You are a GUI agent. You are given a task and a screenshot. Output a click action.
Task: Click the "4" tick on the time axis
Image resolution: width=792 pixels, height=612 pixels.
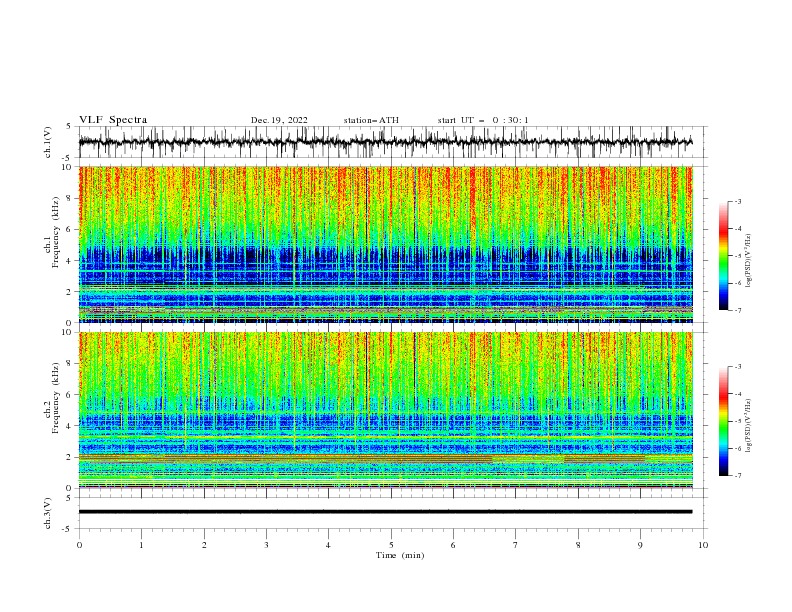click(x=328, y=545)
